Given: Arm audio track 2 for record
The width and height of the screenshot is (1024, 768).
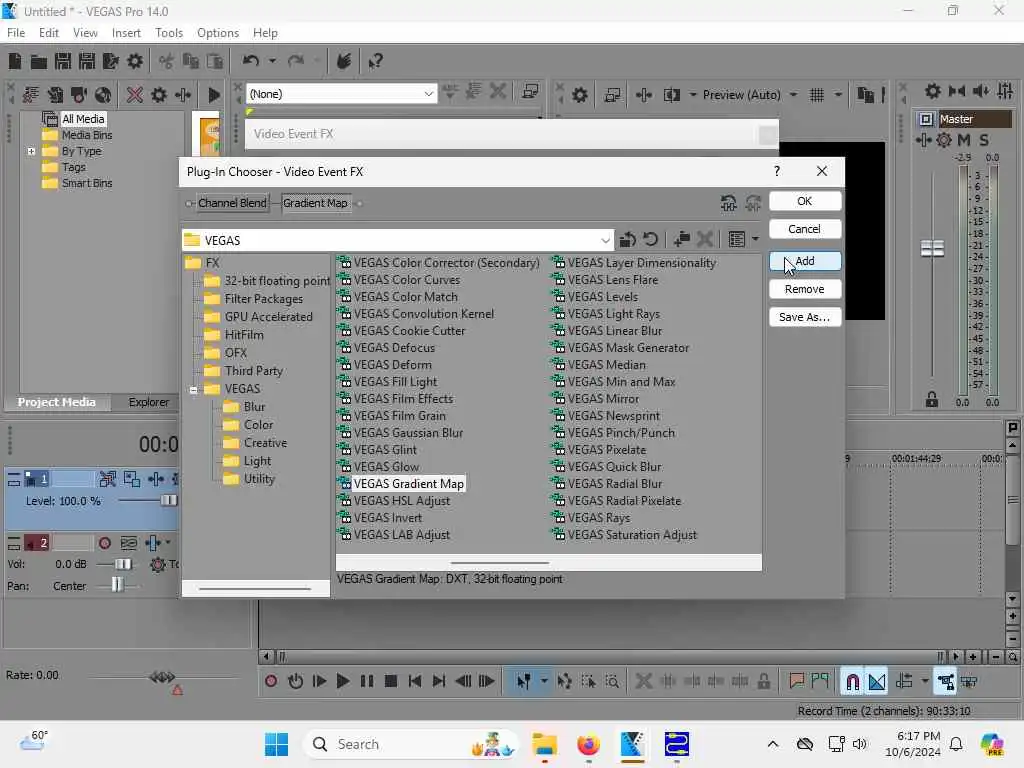Looking at the screenshot, I should (x=104, y=543).
